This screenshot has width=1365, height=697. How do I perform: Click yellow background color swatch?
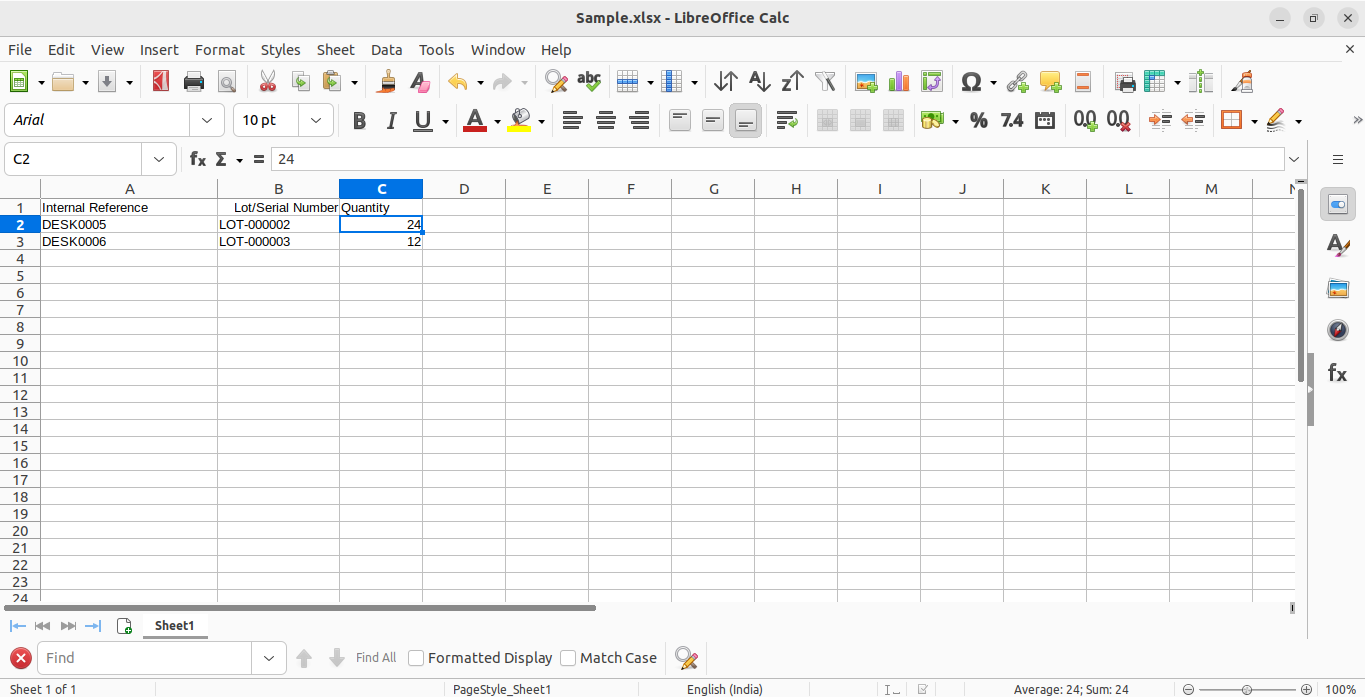pyautogui.click(x=519, y=120)
